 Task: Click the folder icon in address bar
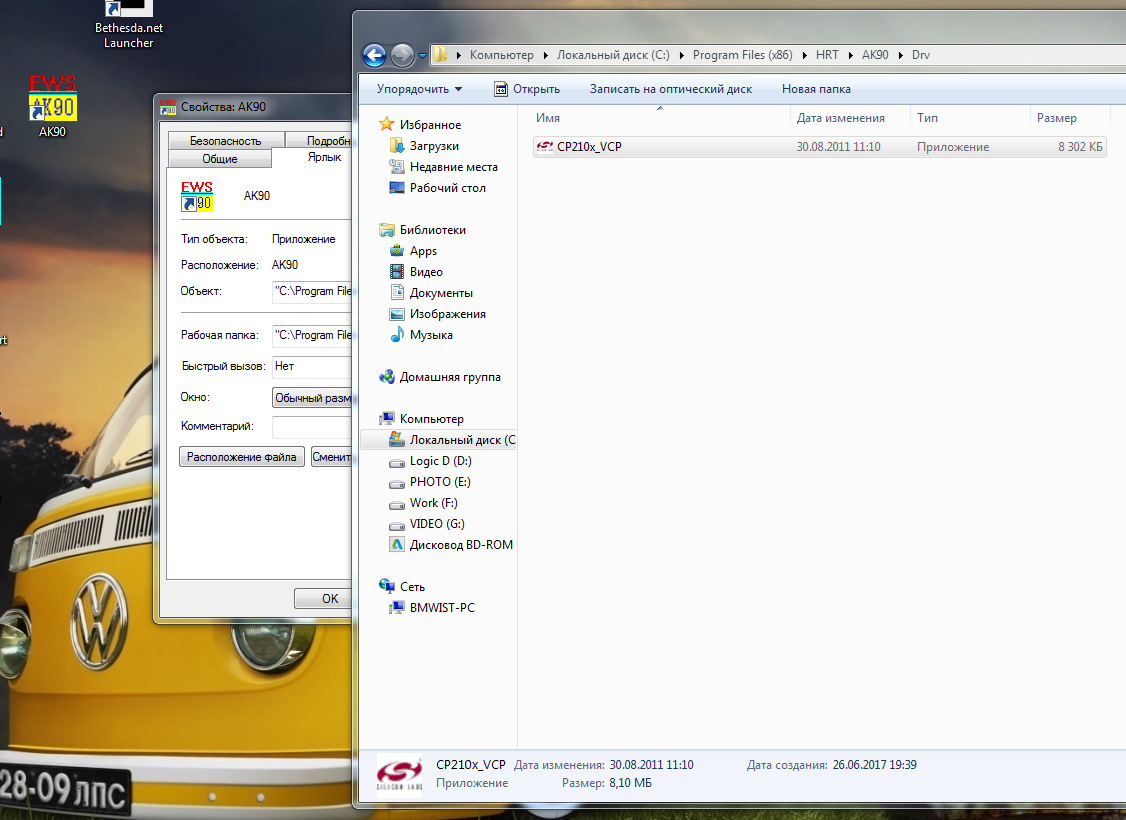coord(440,55)
